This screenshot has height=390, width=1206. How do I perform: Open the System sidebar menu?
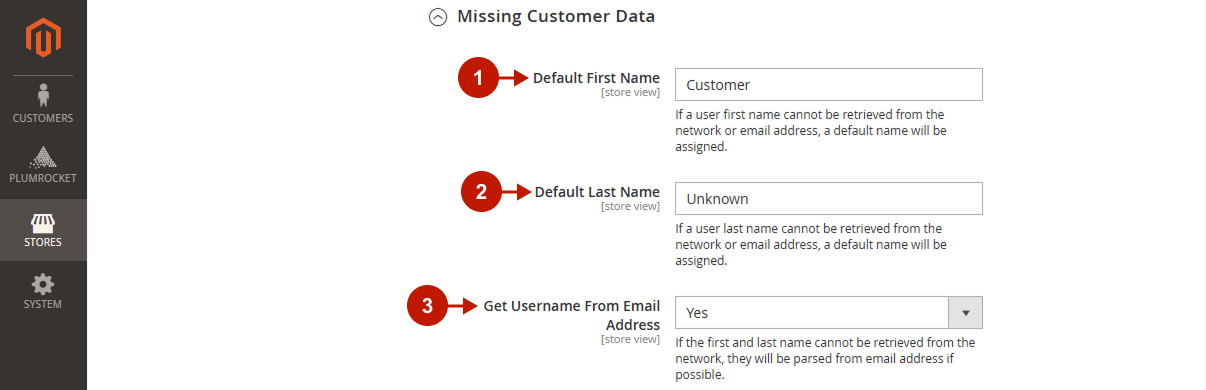point(43,291)
